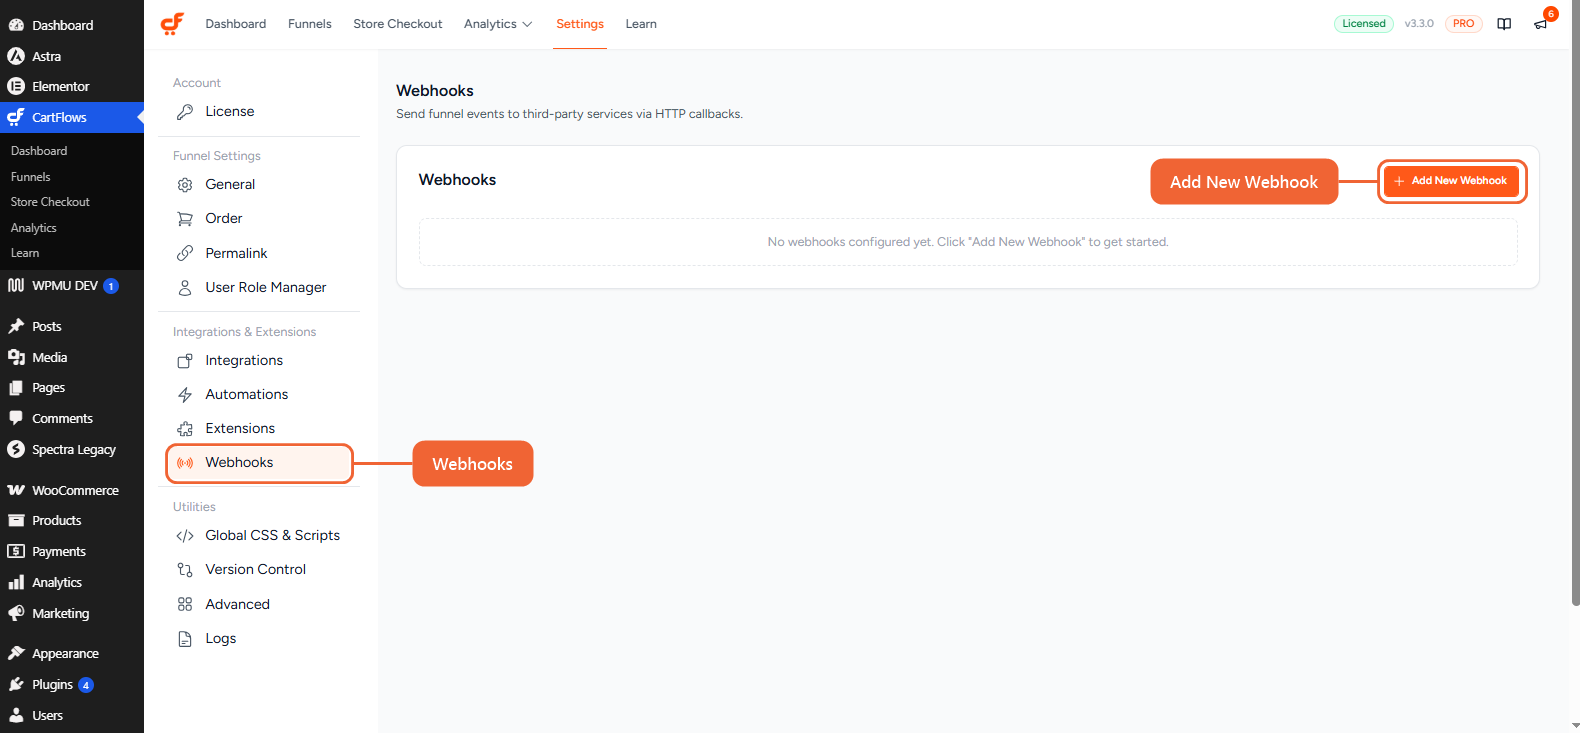Click the Integrations icon in settings sidebar
The width and height of the screenshot is (1580, 733).
tap(185, 361)
